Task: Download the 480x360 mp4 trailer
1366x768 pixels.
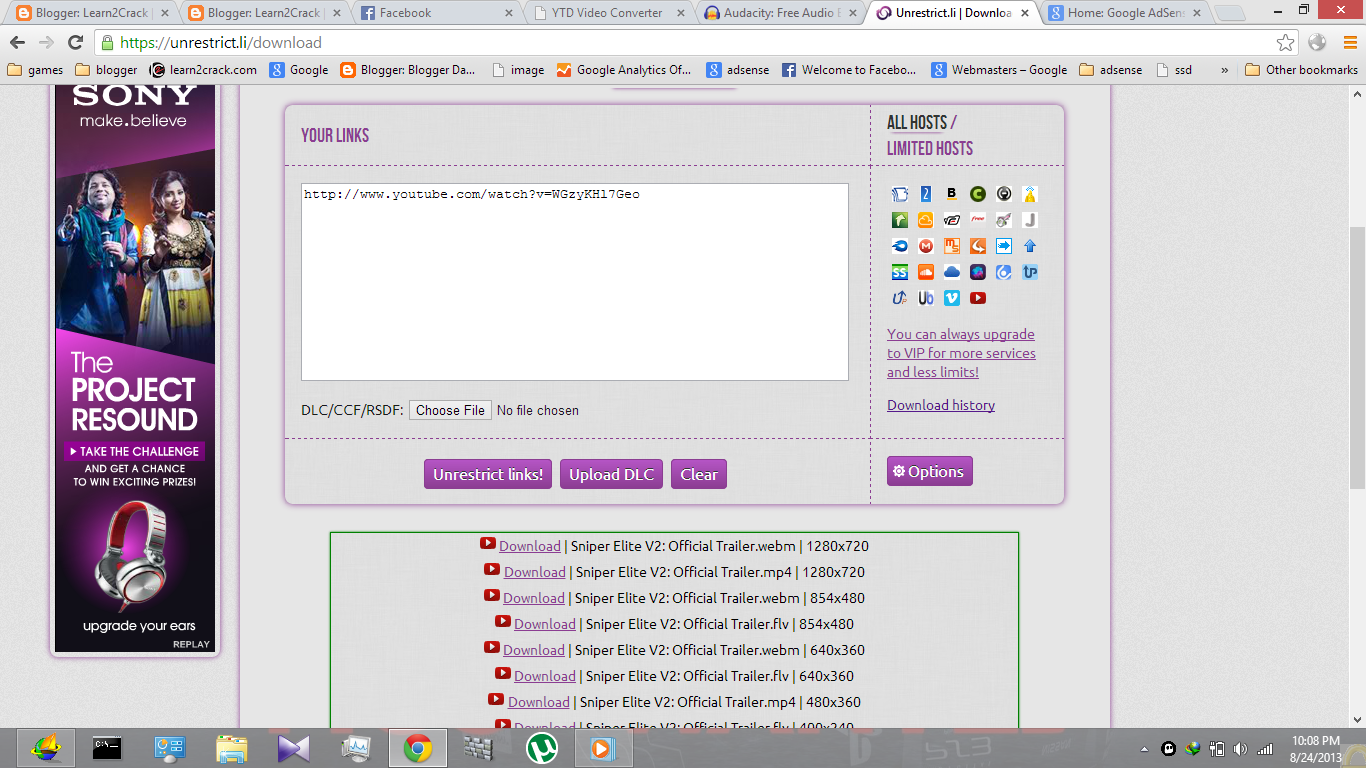Action: click(539, 702)
